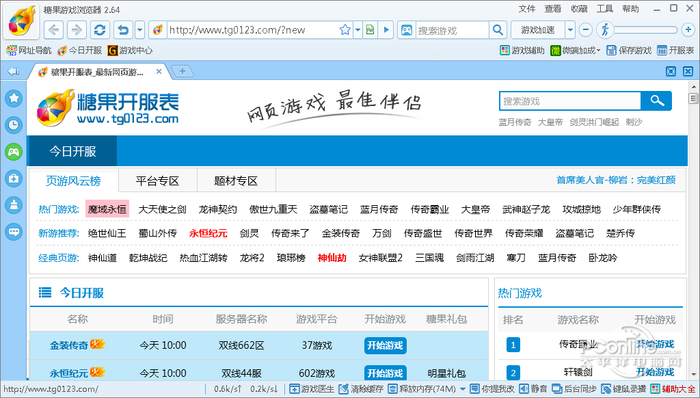Image resolution: width=700 pixels, height=398 pixels.
Task: Click 游戏医生 in status bar
Action: click(x=312, y=389)
